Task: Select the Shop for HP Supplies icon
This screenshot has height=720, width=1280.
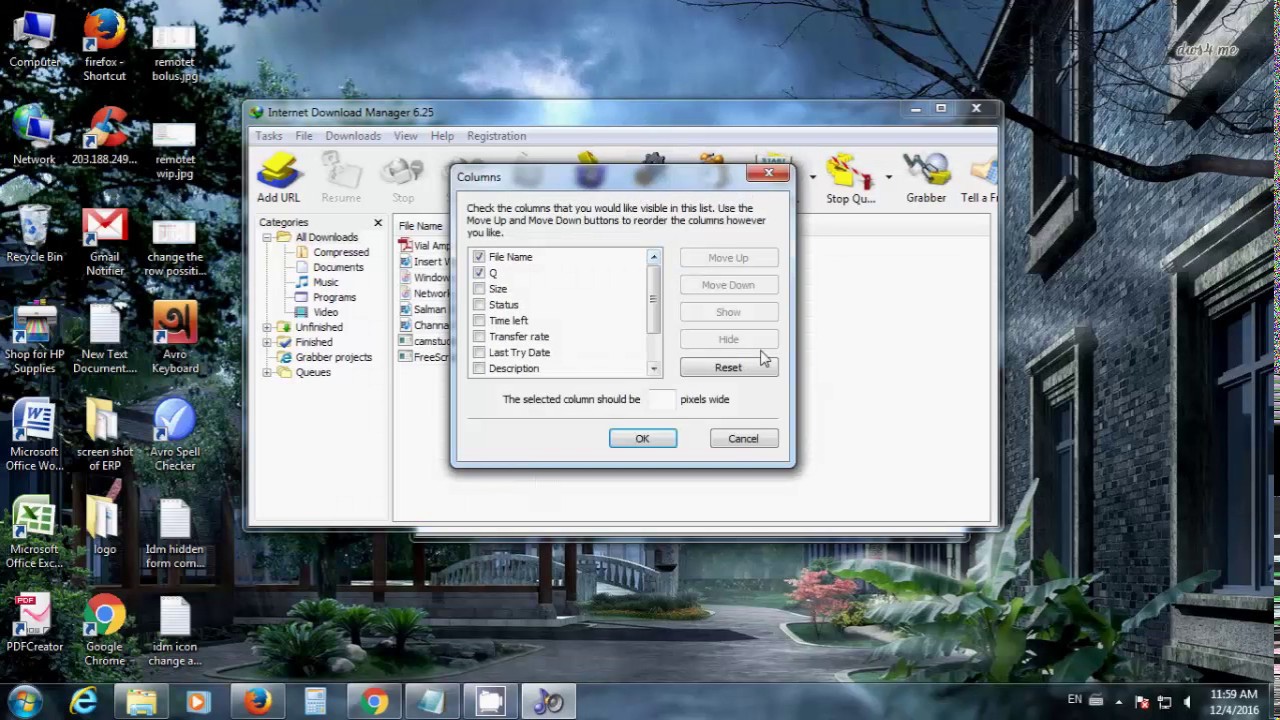Action: [34, 338]
